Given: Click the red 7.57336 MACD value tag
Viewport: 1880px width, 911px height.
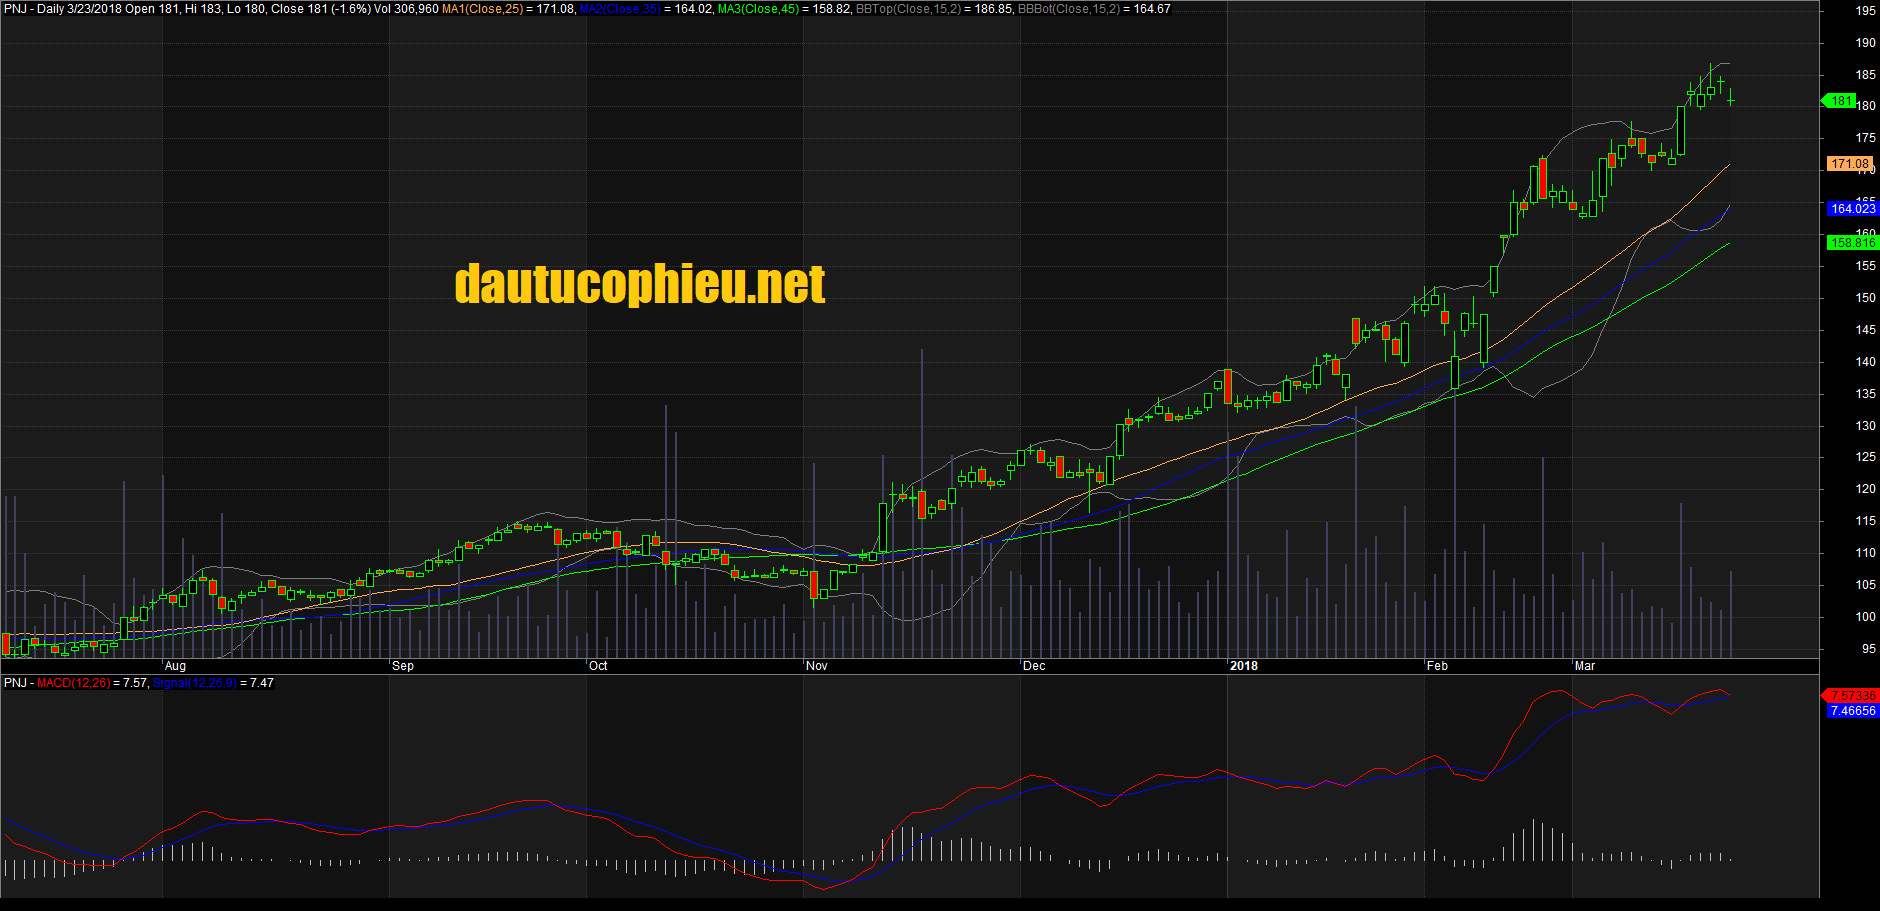Looking at the screenshot, I should pos(1852,695).
